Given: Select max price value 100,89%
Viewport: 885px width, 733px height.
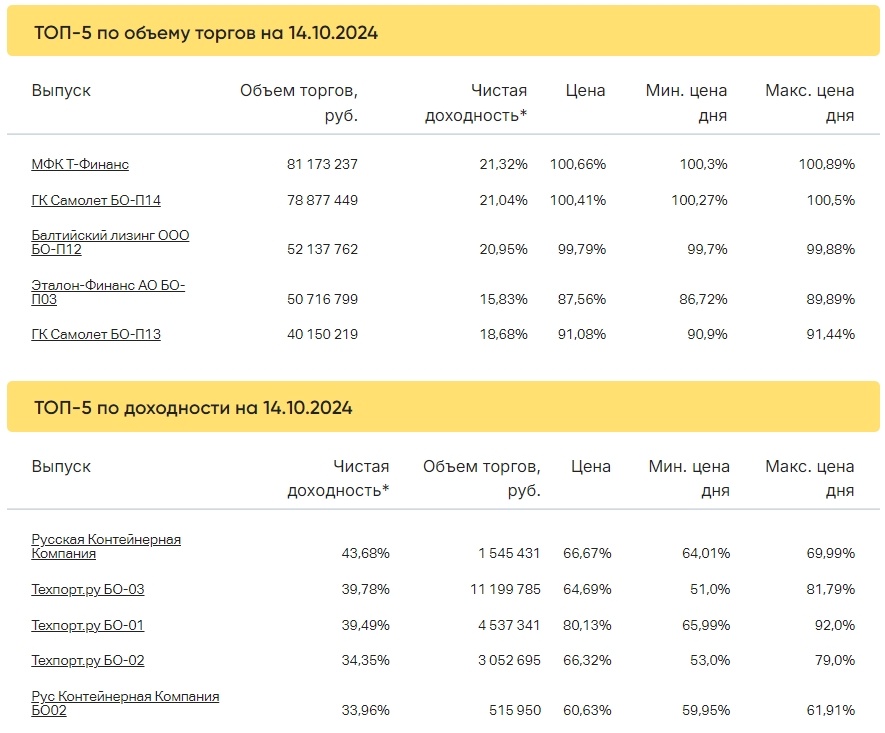Looking at the screenshot, I should [827, 164].
